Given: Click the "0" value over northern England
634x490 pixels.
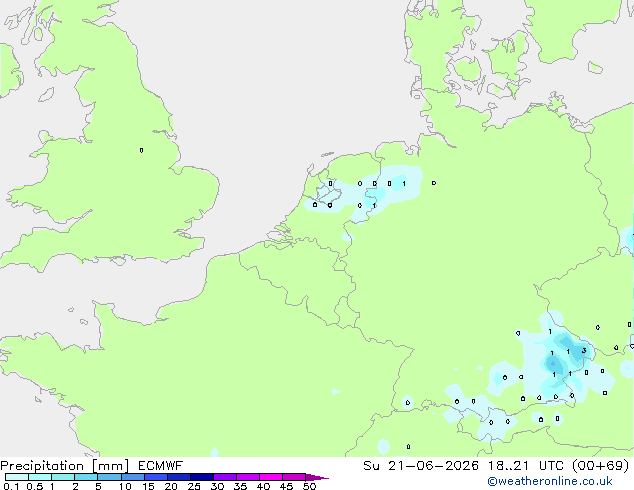Looking at the screenshot, I should 141,150.
